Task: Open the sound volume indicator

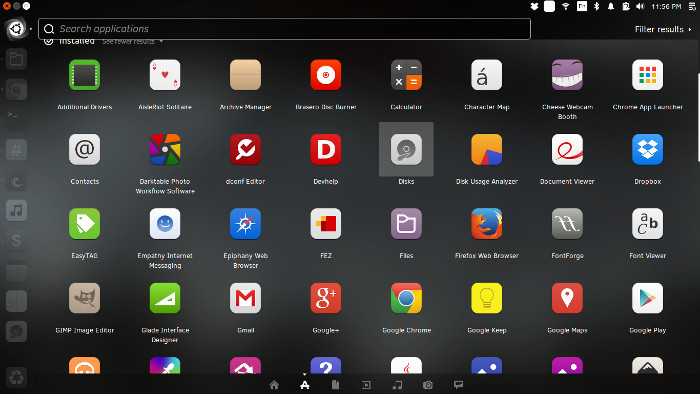Action: coord(640,6)
